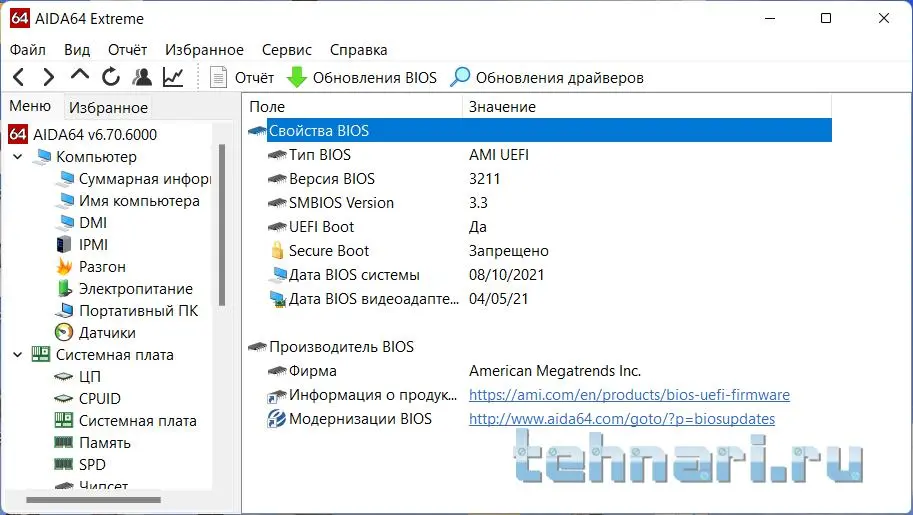Screen dimensions: 913x515
Task: Click the laptop icon next to Портативный ПК
Action: 64,311
